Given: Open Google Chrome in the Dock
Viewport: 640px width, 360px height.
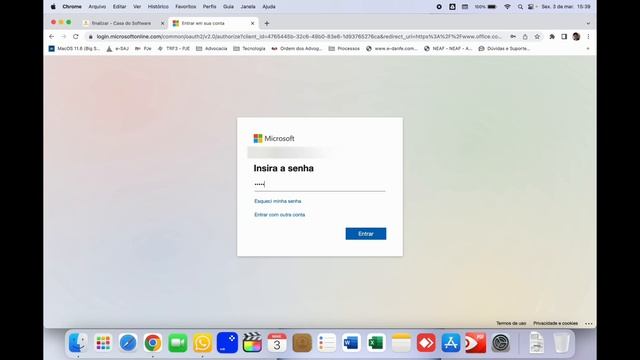Looking at the screenshot, I should pos(153,343).
